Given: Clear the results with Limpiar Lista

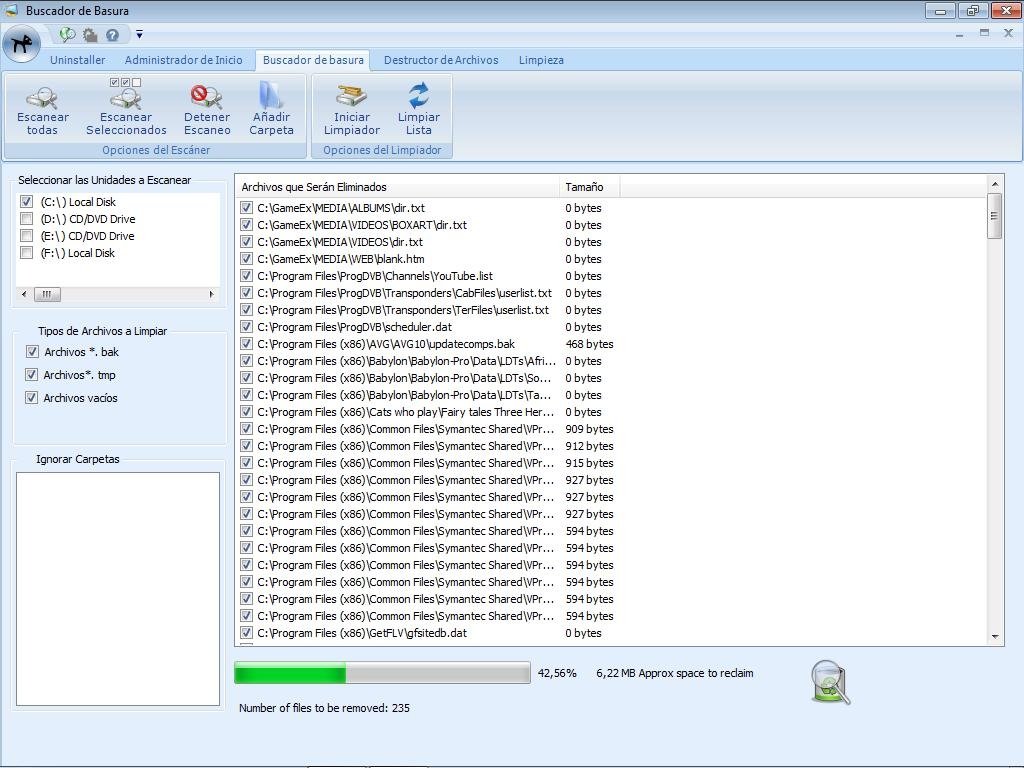Looking at the screenshot, I should (x=419, y=108).
